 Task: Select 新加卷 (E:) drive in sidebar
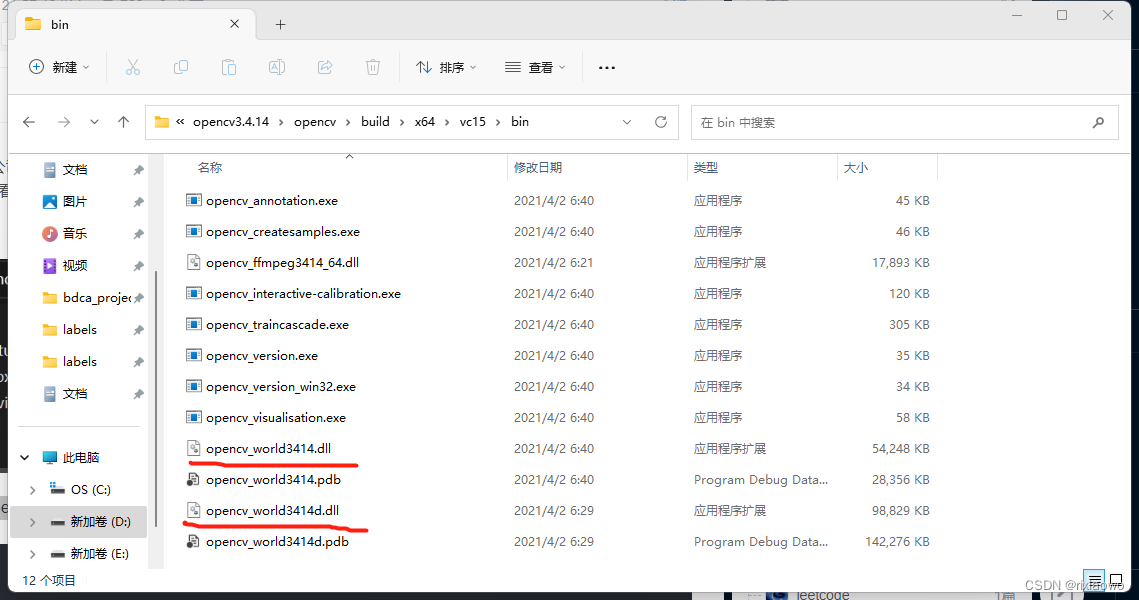(100, 554)
